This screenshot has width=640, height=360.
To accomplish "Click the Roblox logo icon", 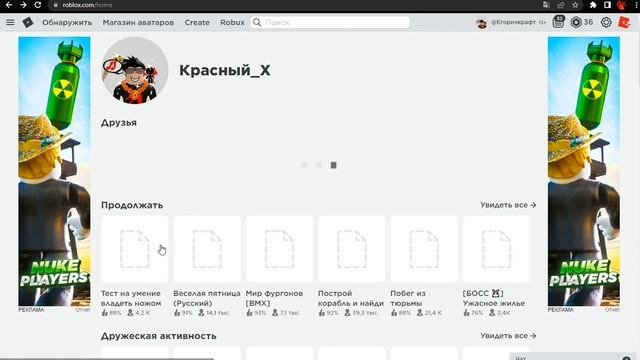I will pos(28,22).
